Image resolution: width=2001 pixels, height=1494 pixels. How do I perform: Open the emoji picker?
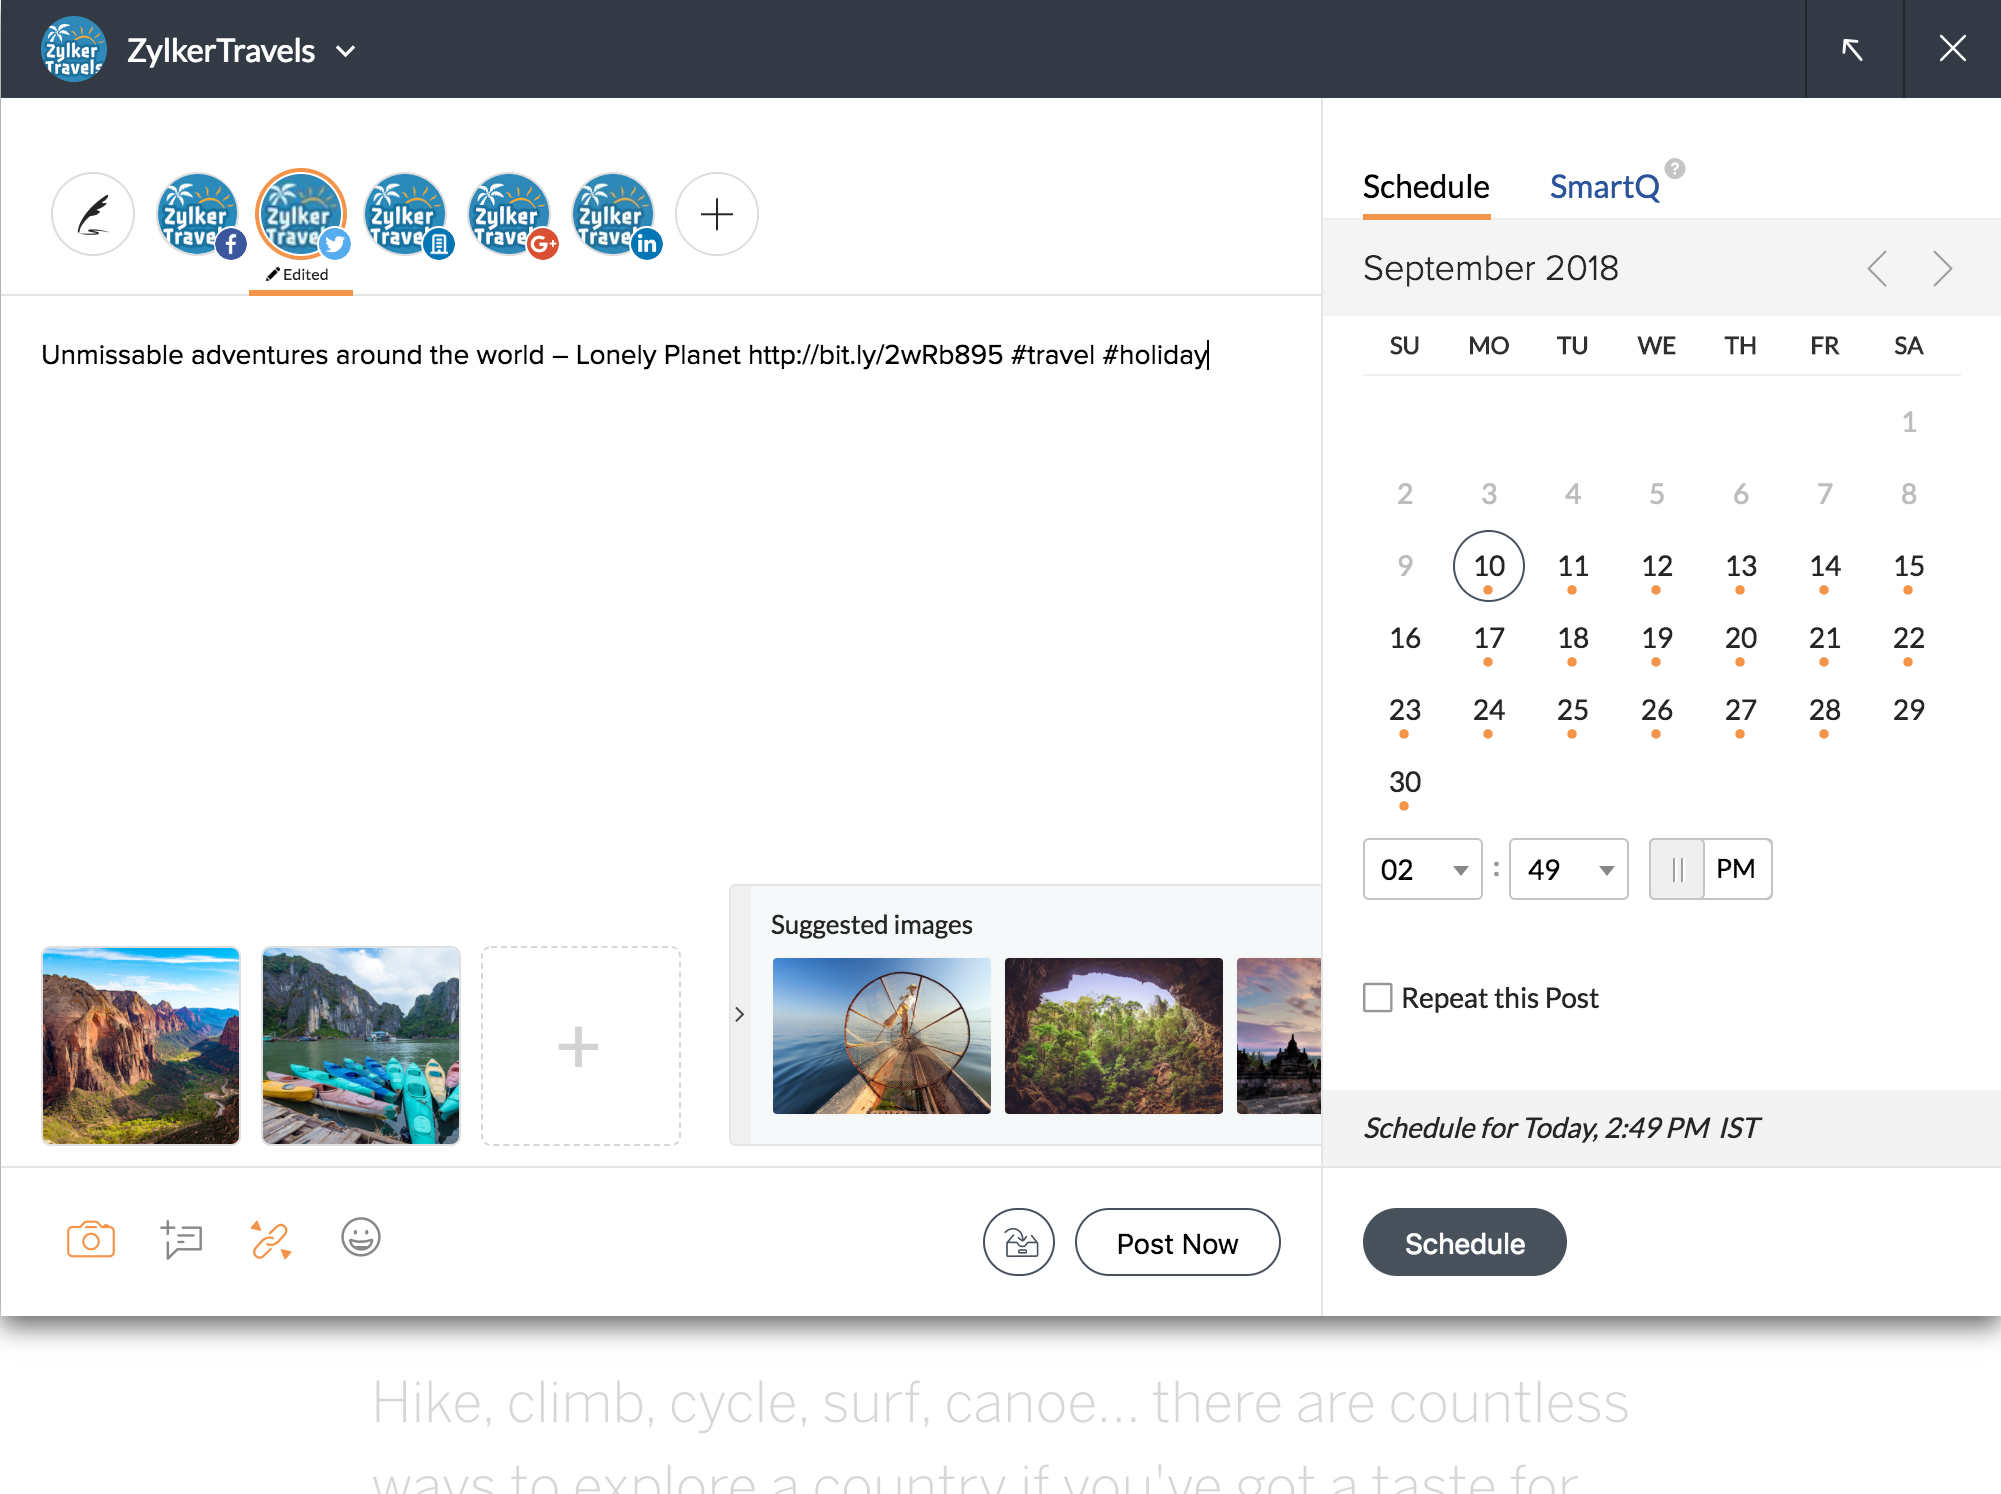[360, 1238]
